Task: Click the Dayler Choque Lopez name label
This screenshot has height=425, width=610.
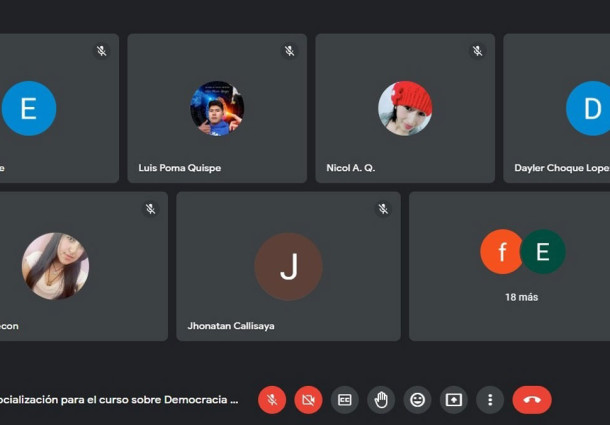Action: [561, 168]
